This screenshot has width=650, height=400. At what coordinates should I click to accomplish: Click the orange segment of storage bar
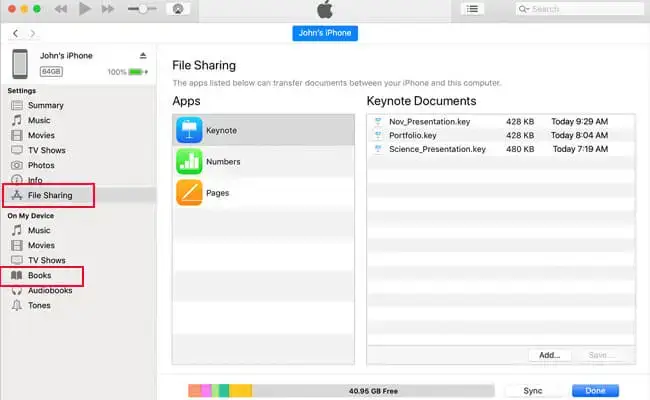[x=194, y=390]
